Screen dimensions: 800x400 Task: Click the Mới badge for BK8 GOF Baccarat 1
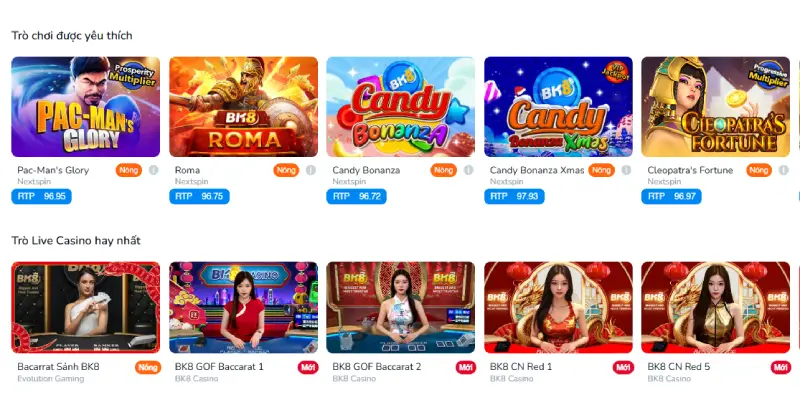(x=308, y=367)
